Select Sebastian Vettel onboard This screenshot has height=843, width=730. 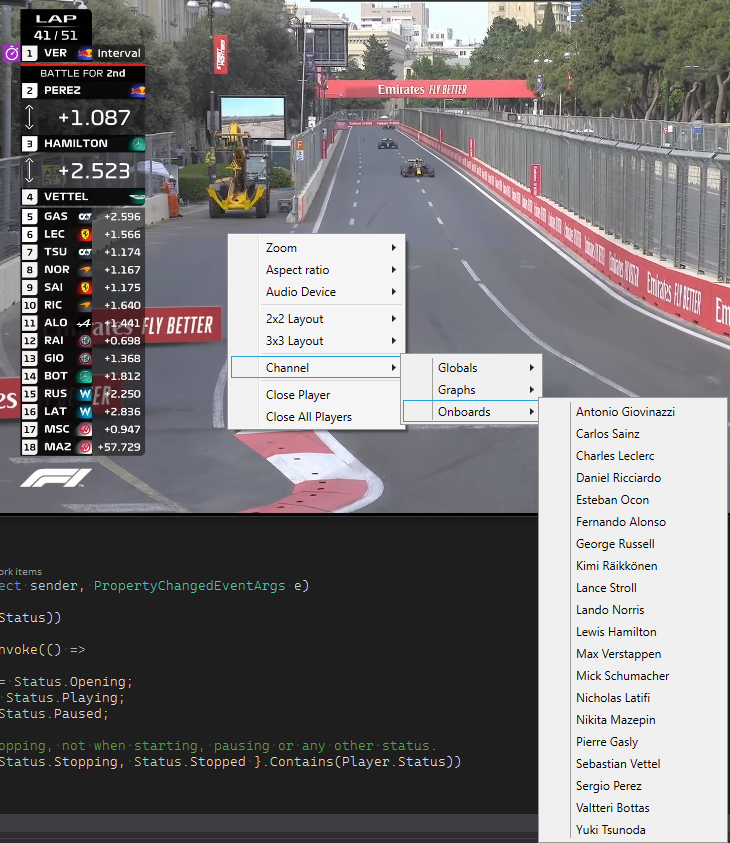click(x=633, y=764)
